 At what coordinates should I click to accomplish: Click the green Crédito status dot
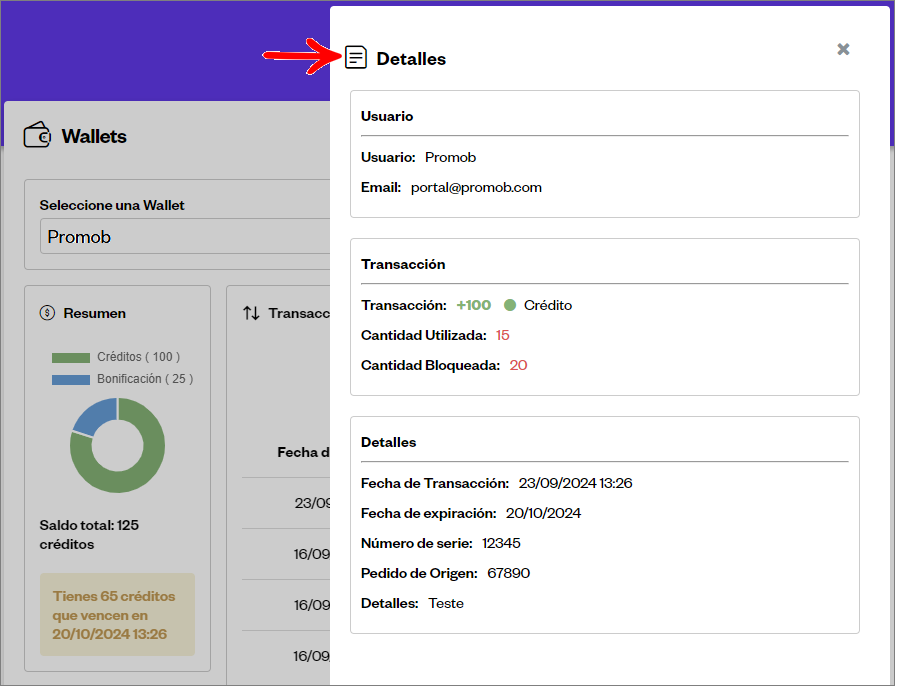pos(510,305)
